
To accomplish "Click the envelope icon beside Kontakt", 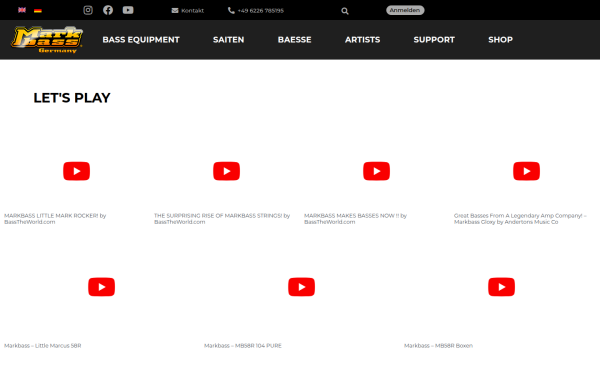I will (175, 10).
